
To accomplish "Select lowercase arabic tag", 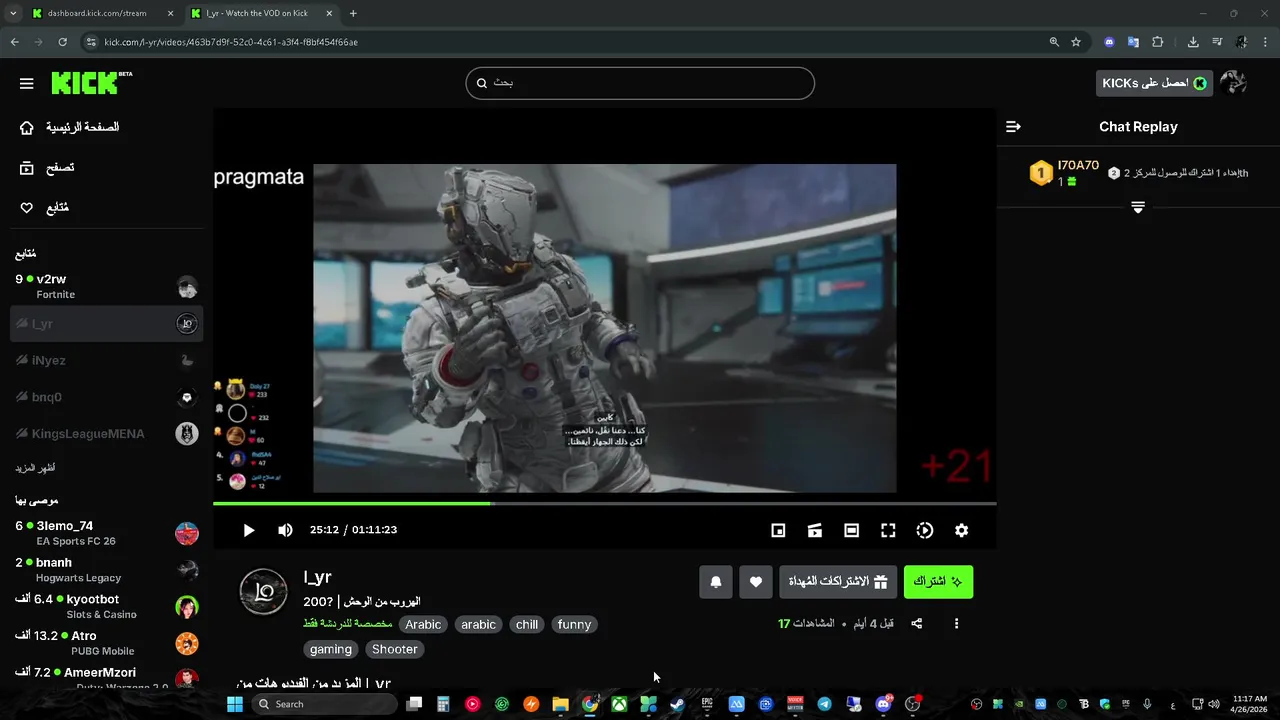I will coord(478,624).
